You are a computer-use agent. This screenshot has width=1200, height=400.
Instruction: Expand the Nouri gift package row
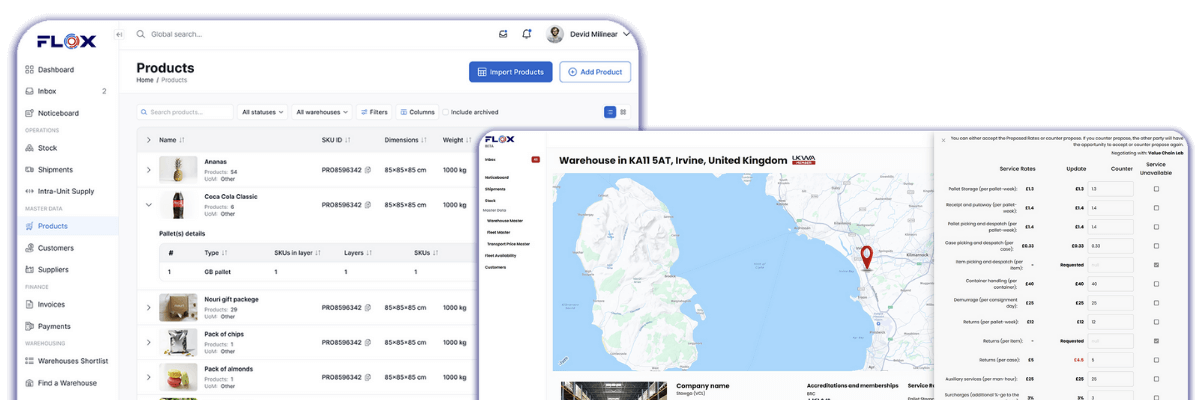pyautogui.click(x=149, y=307)
